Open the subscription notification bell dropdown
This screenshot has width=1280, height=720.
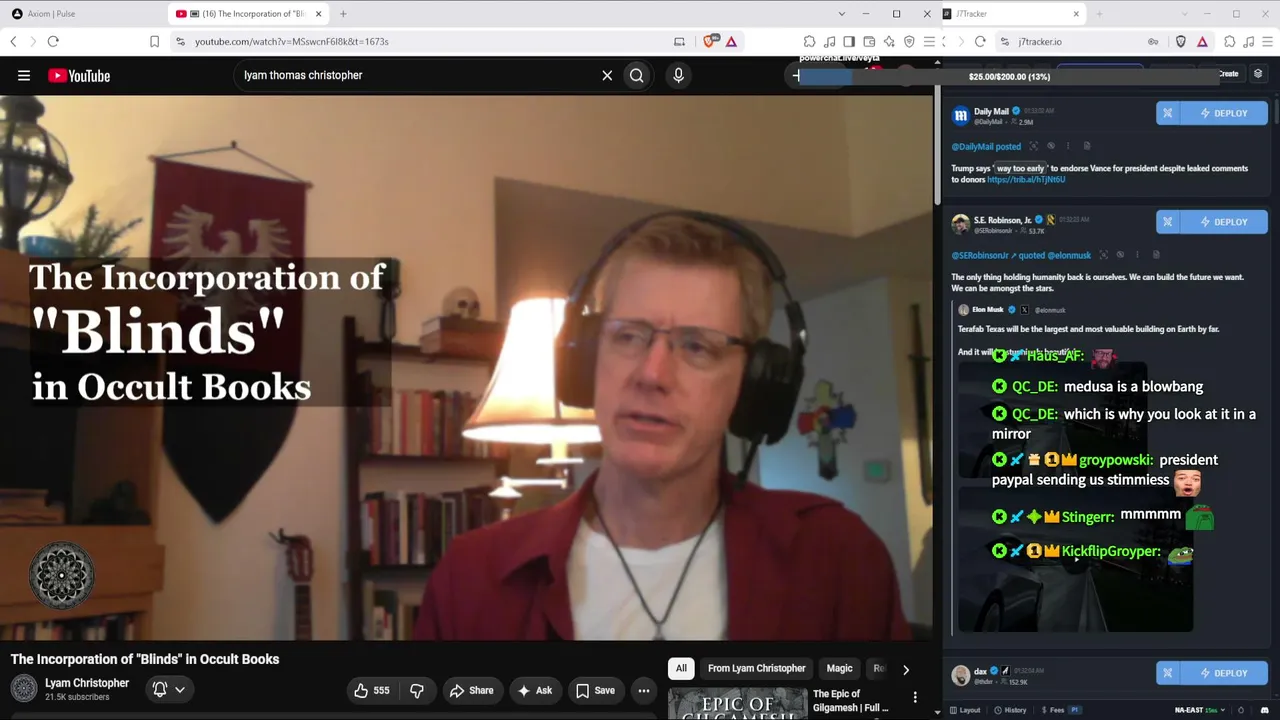(169, 689)
